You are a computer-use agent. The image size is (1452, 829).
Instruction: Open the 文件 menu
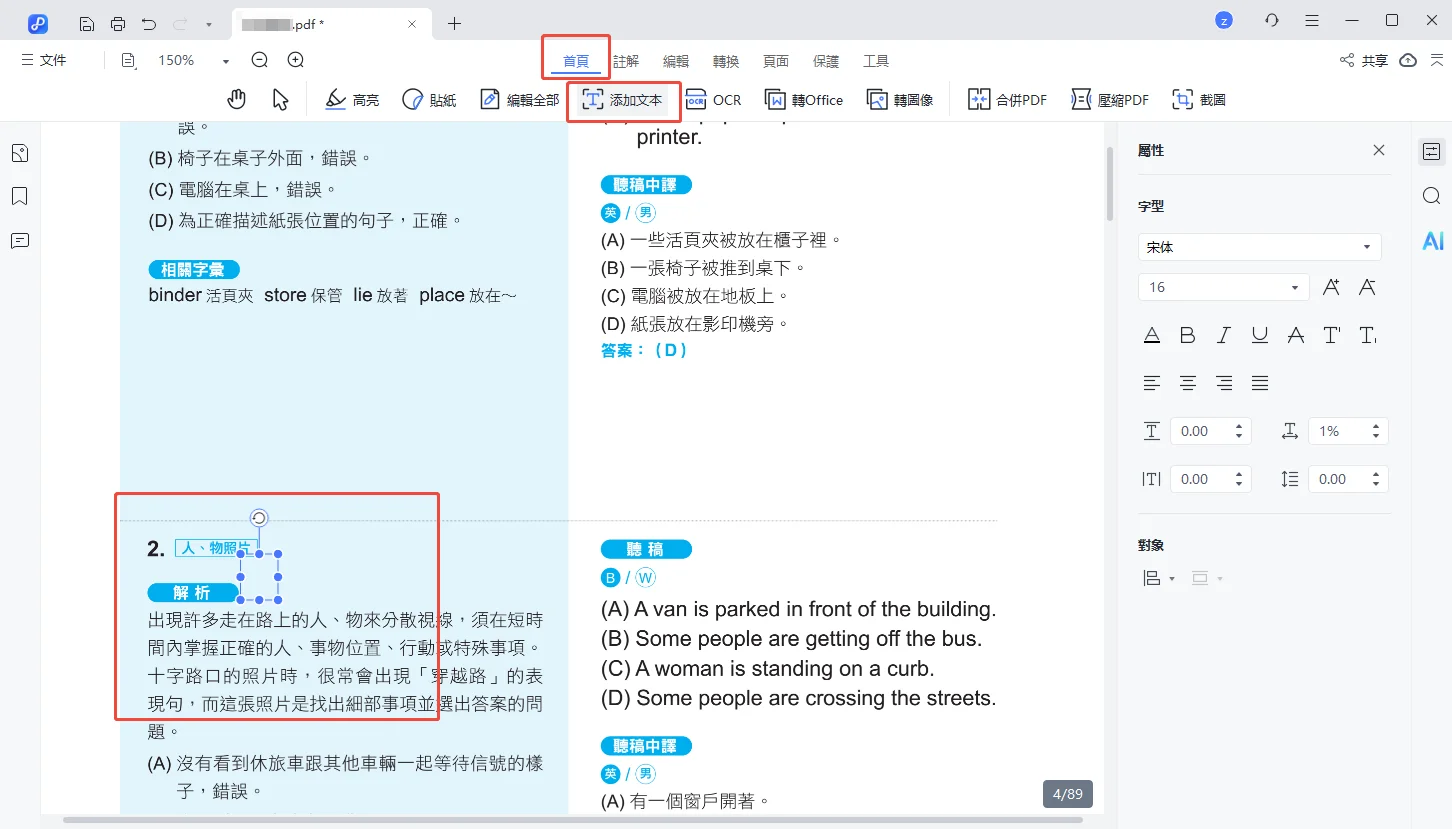44,60
